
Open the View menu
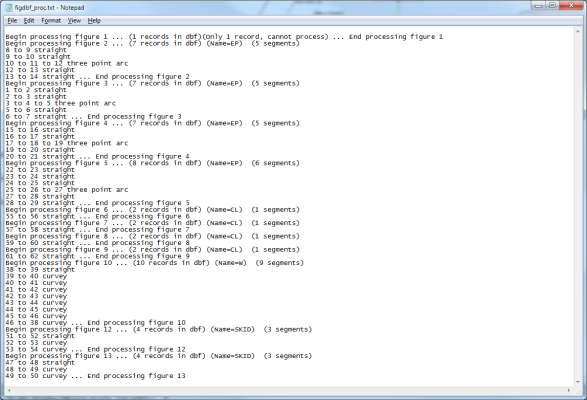click(74, 21)
